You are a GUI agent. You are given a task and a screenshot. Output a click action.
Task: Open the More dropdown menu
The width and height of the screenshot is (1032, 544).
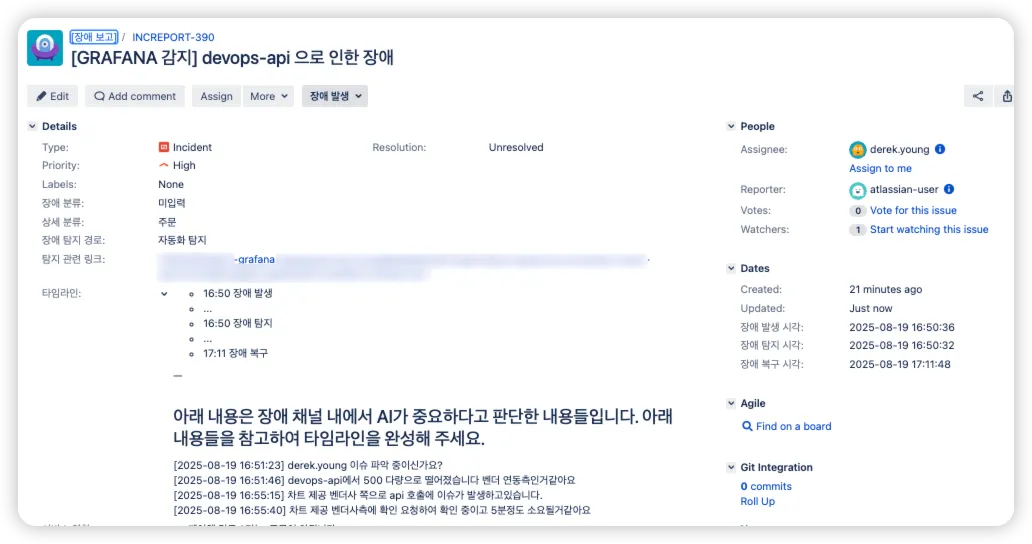point(269,96)
